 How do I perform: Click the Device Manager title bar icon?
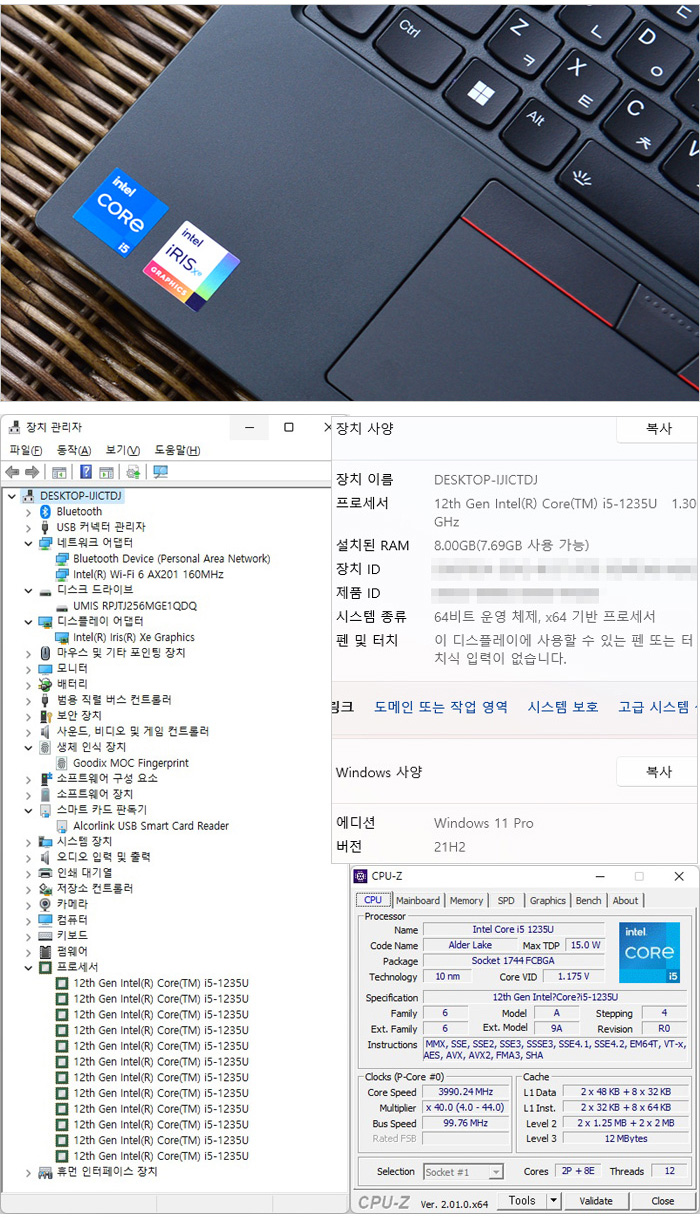[x=12, y=427]
